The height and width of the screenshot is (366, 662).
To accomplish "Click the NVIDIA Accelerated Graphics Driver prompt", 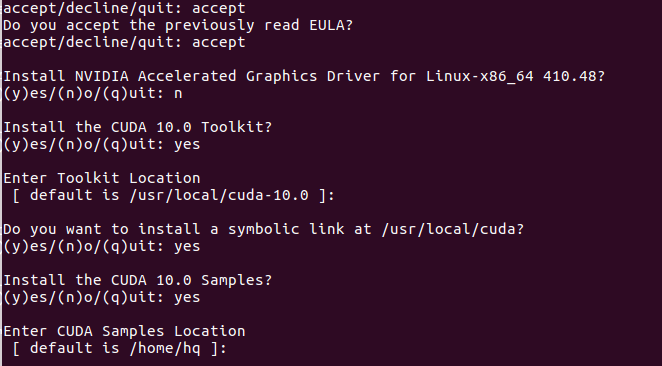I will pos(304,76).
